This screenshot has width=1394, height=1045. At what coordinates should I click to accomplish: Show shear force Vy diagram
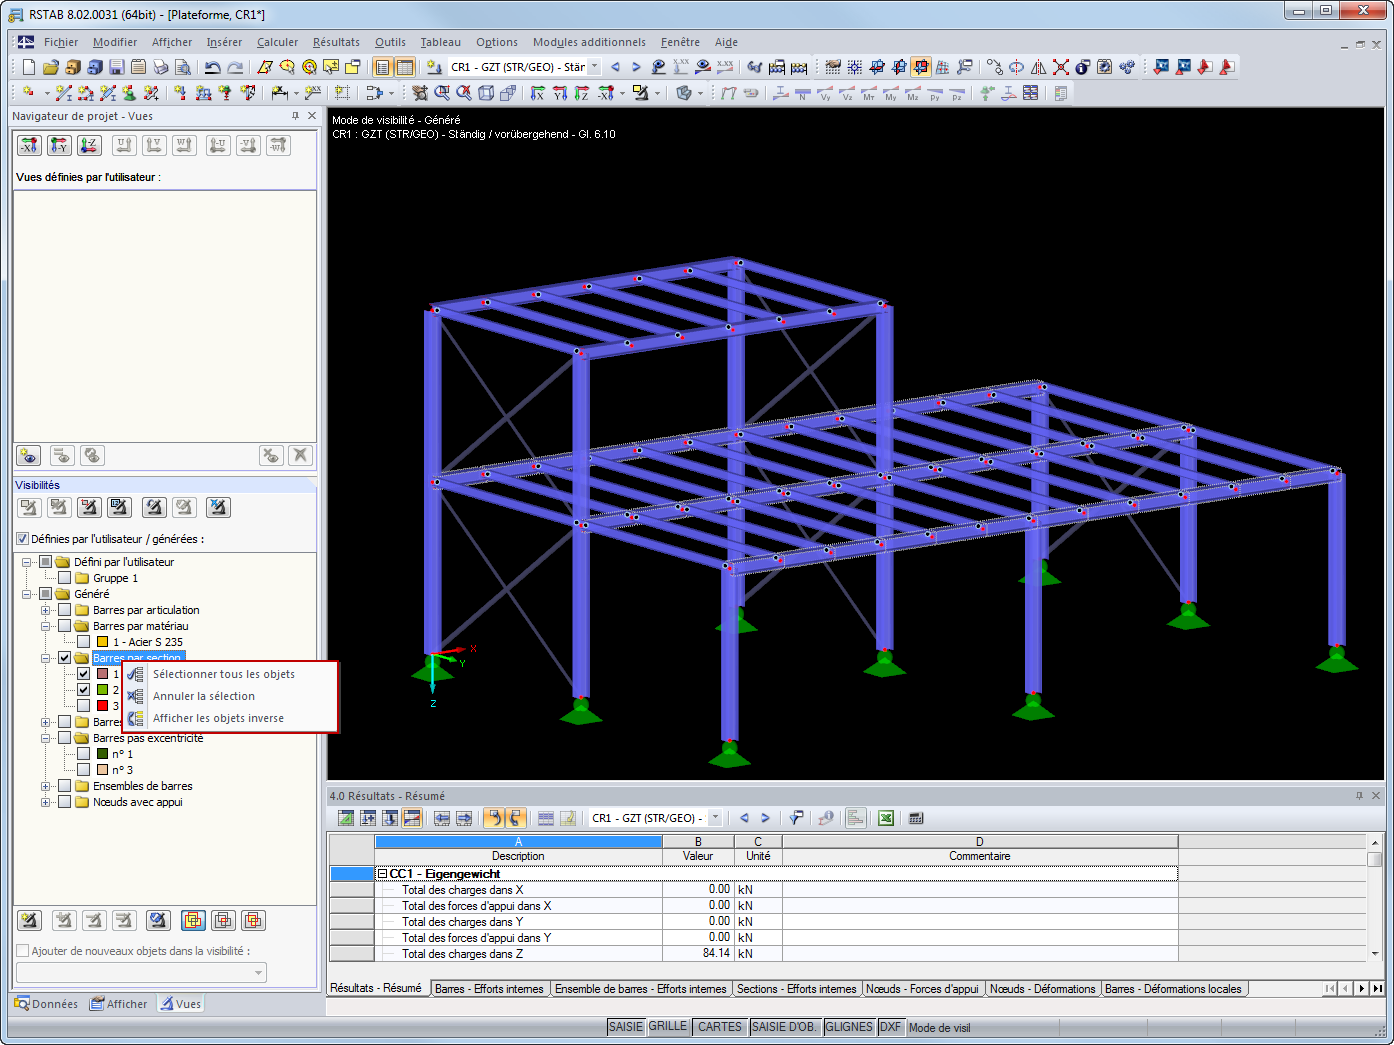point(825,93)
